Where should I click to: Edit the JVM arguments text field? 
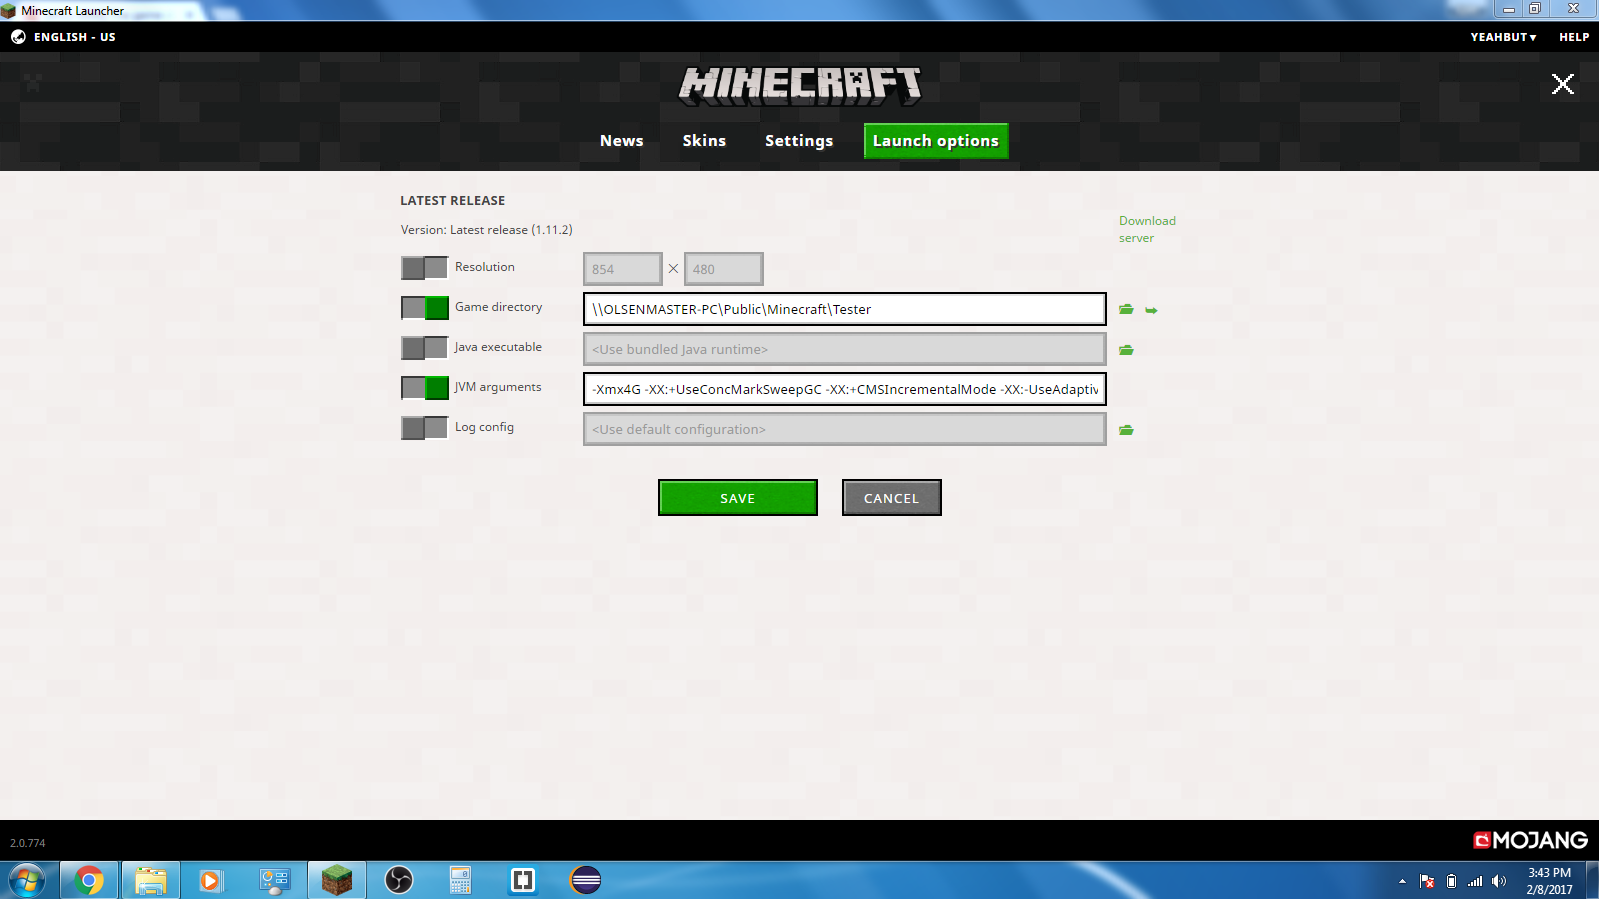tap(845, 389)
